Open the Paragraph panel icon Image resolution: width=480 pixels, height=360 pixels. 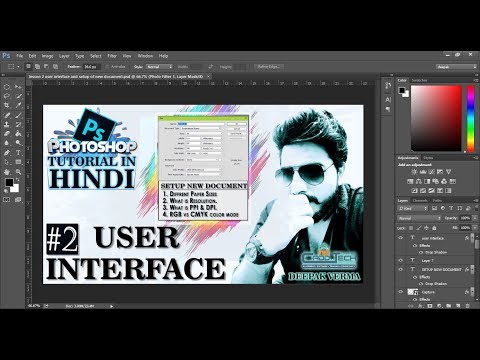[388, 109]
